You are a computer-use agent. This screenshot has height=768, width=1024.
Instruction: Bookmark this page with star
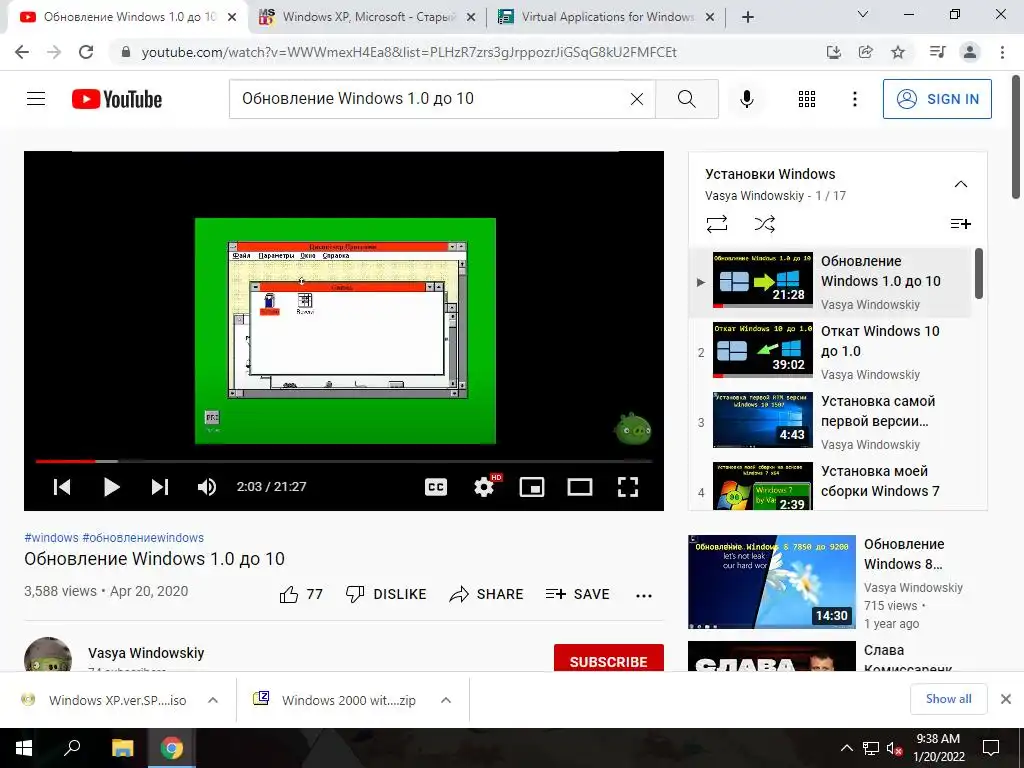click(x=898, y=52)
